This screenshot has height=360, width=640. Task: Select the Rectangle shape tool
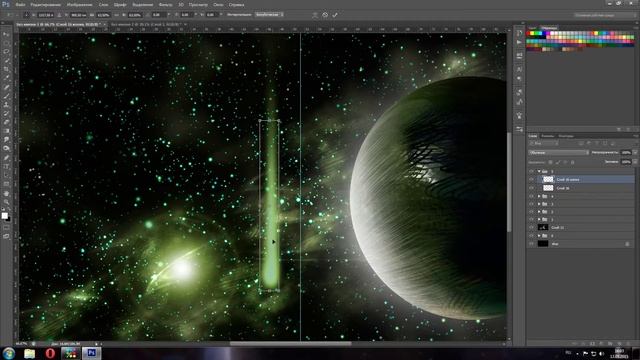[6, 184]
